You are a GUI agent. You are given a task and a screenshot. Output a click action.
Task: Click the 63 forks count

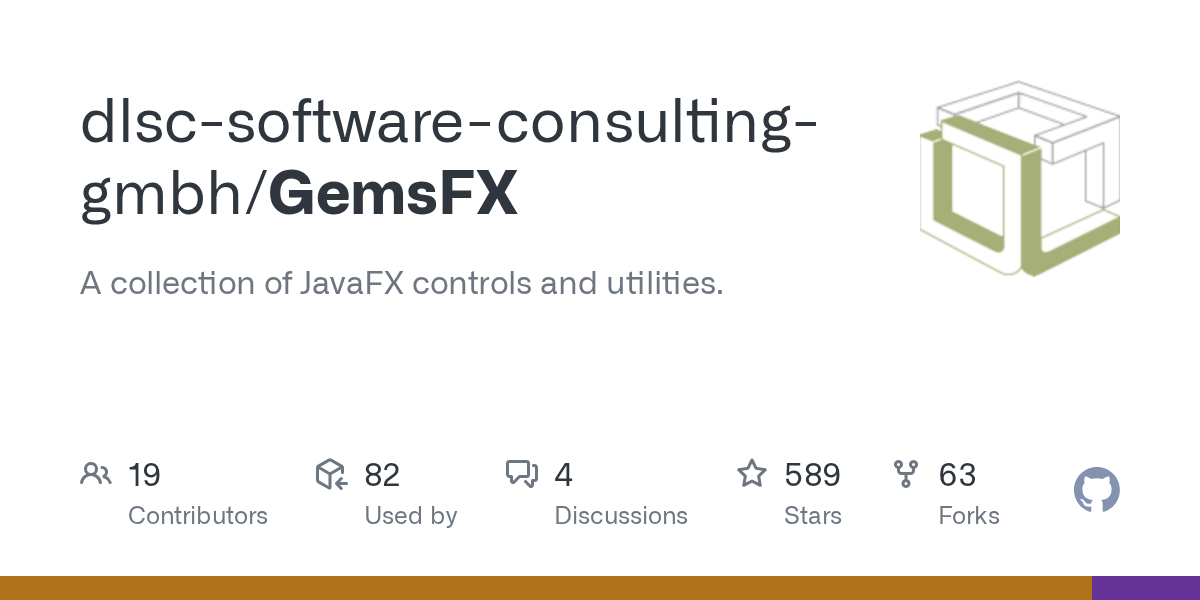[957, 475]
